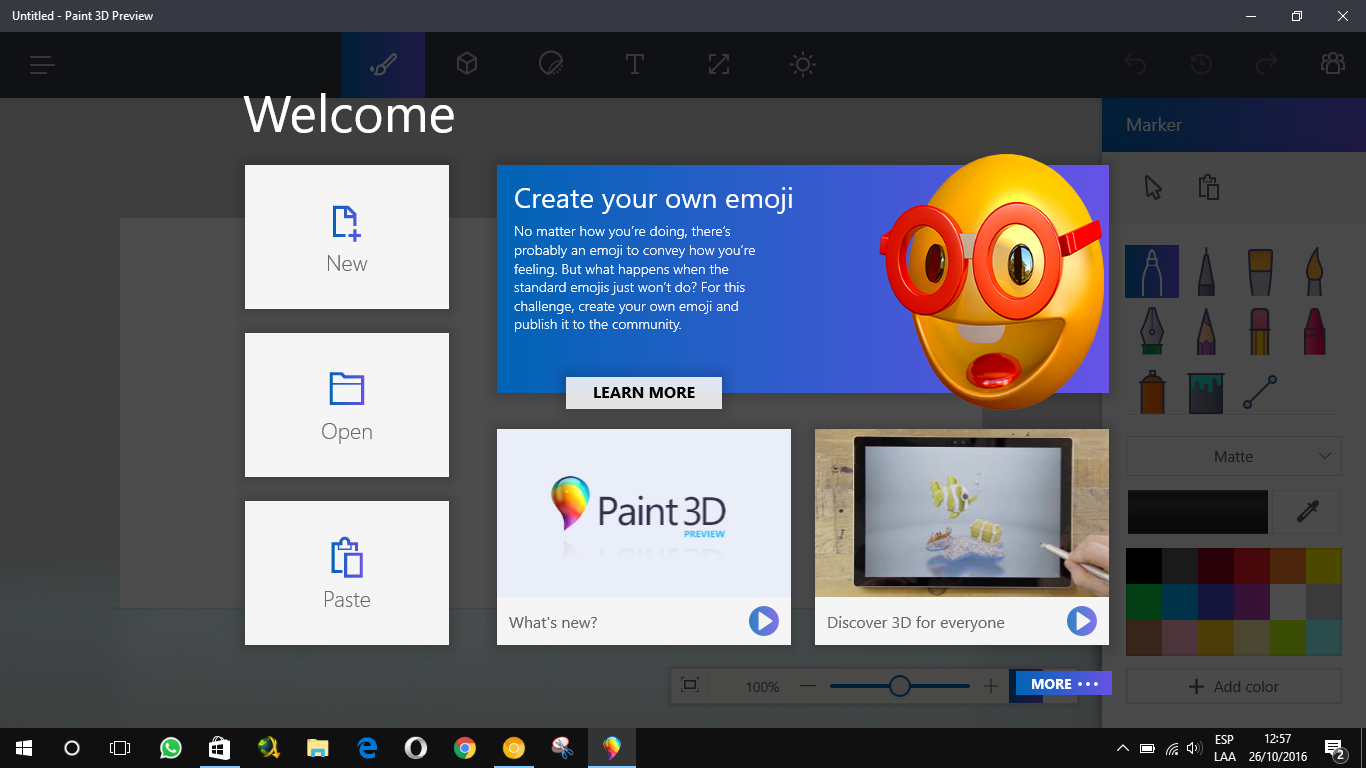The width and height of the screenshot is (1366, 768).
Task: Expand the MORE zoom options
Action: [x=1062, y=683]
